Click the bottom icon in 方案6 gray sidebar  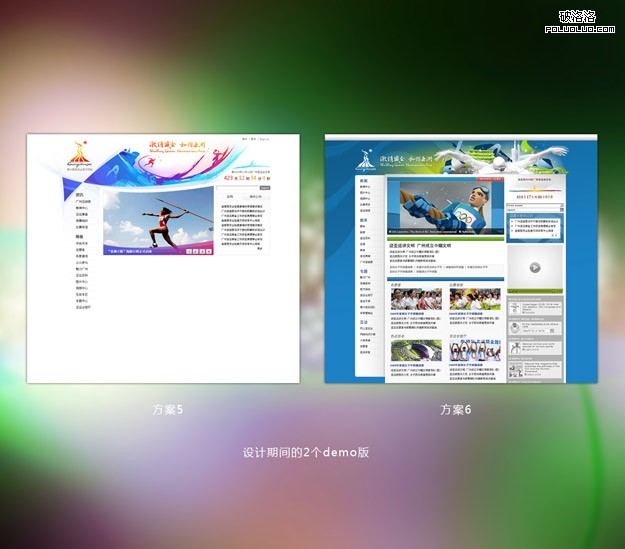point(515,367)
